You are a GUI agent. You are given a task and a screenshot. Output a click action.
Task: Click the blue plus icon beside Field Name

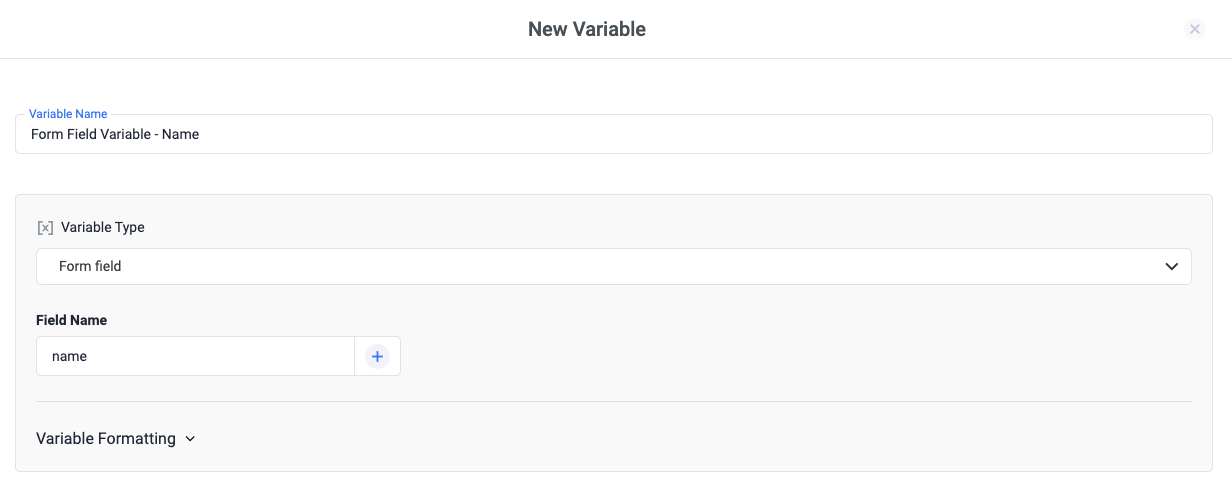point(377,356)
